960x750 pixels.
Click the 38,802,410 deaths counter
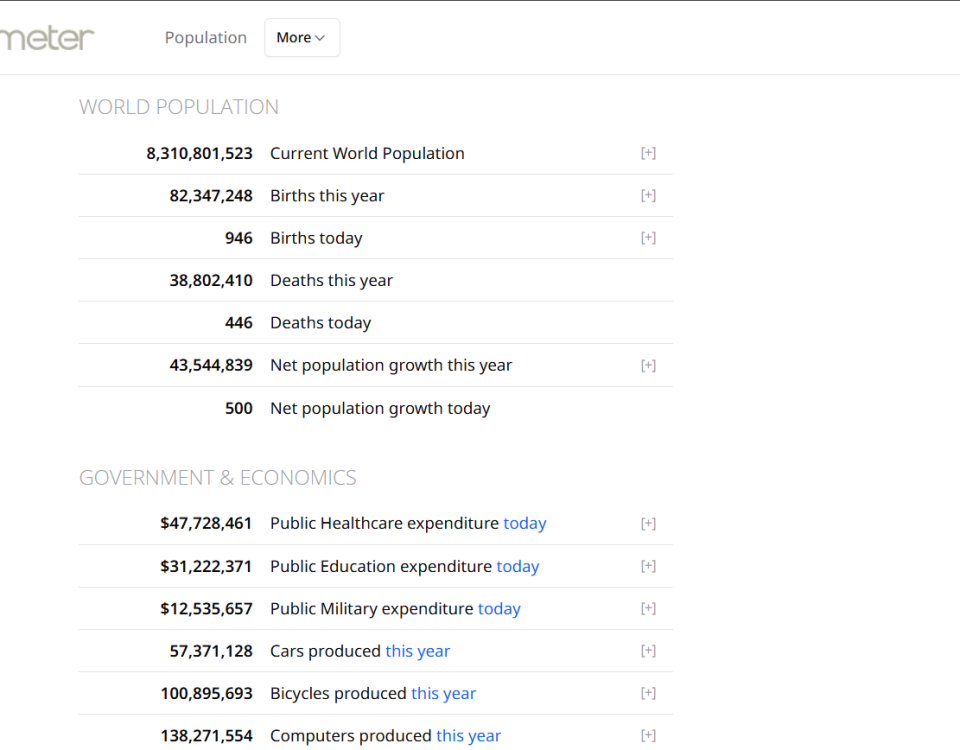point(211,280)
